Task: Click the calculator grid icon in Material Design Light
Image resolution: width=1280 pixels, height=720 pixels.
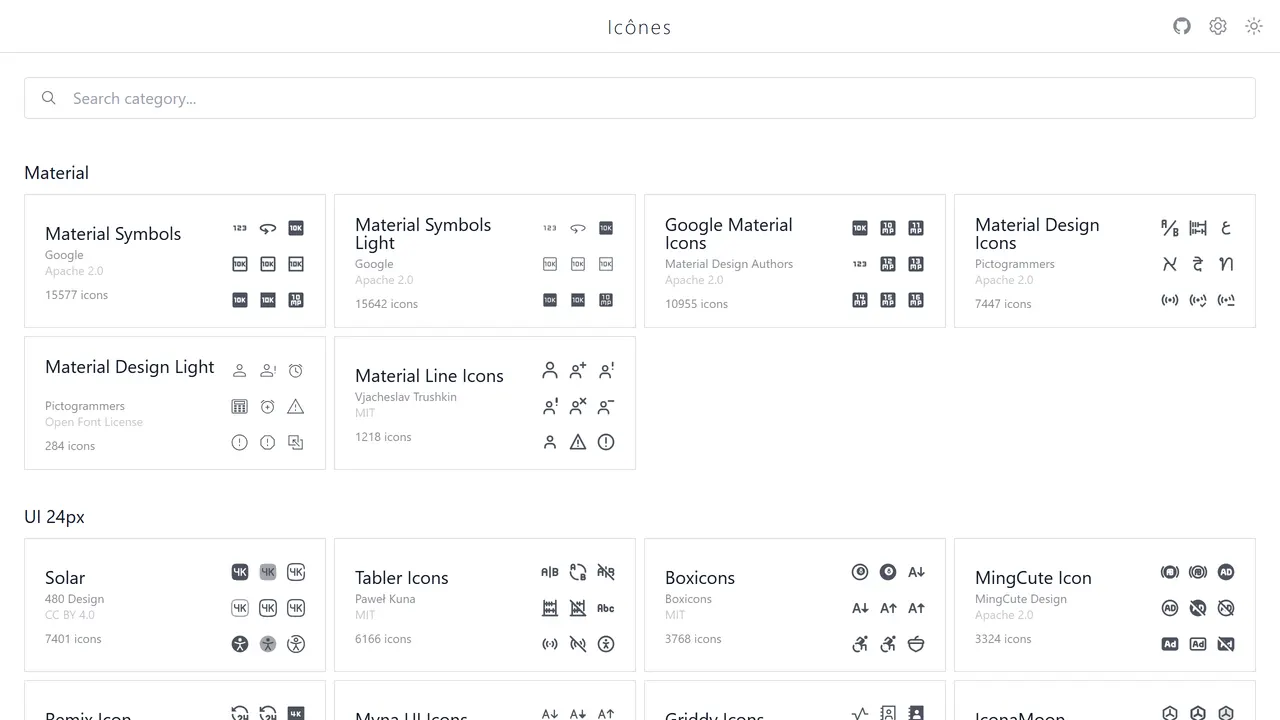Action: pyautogui.click(x=240, y=406)
